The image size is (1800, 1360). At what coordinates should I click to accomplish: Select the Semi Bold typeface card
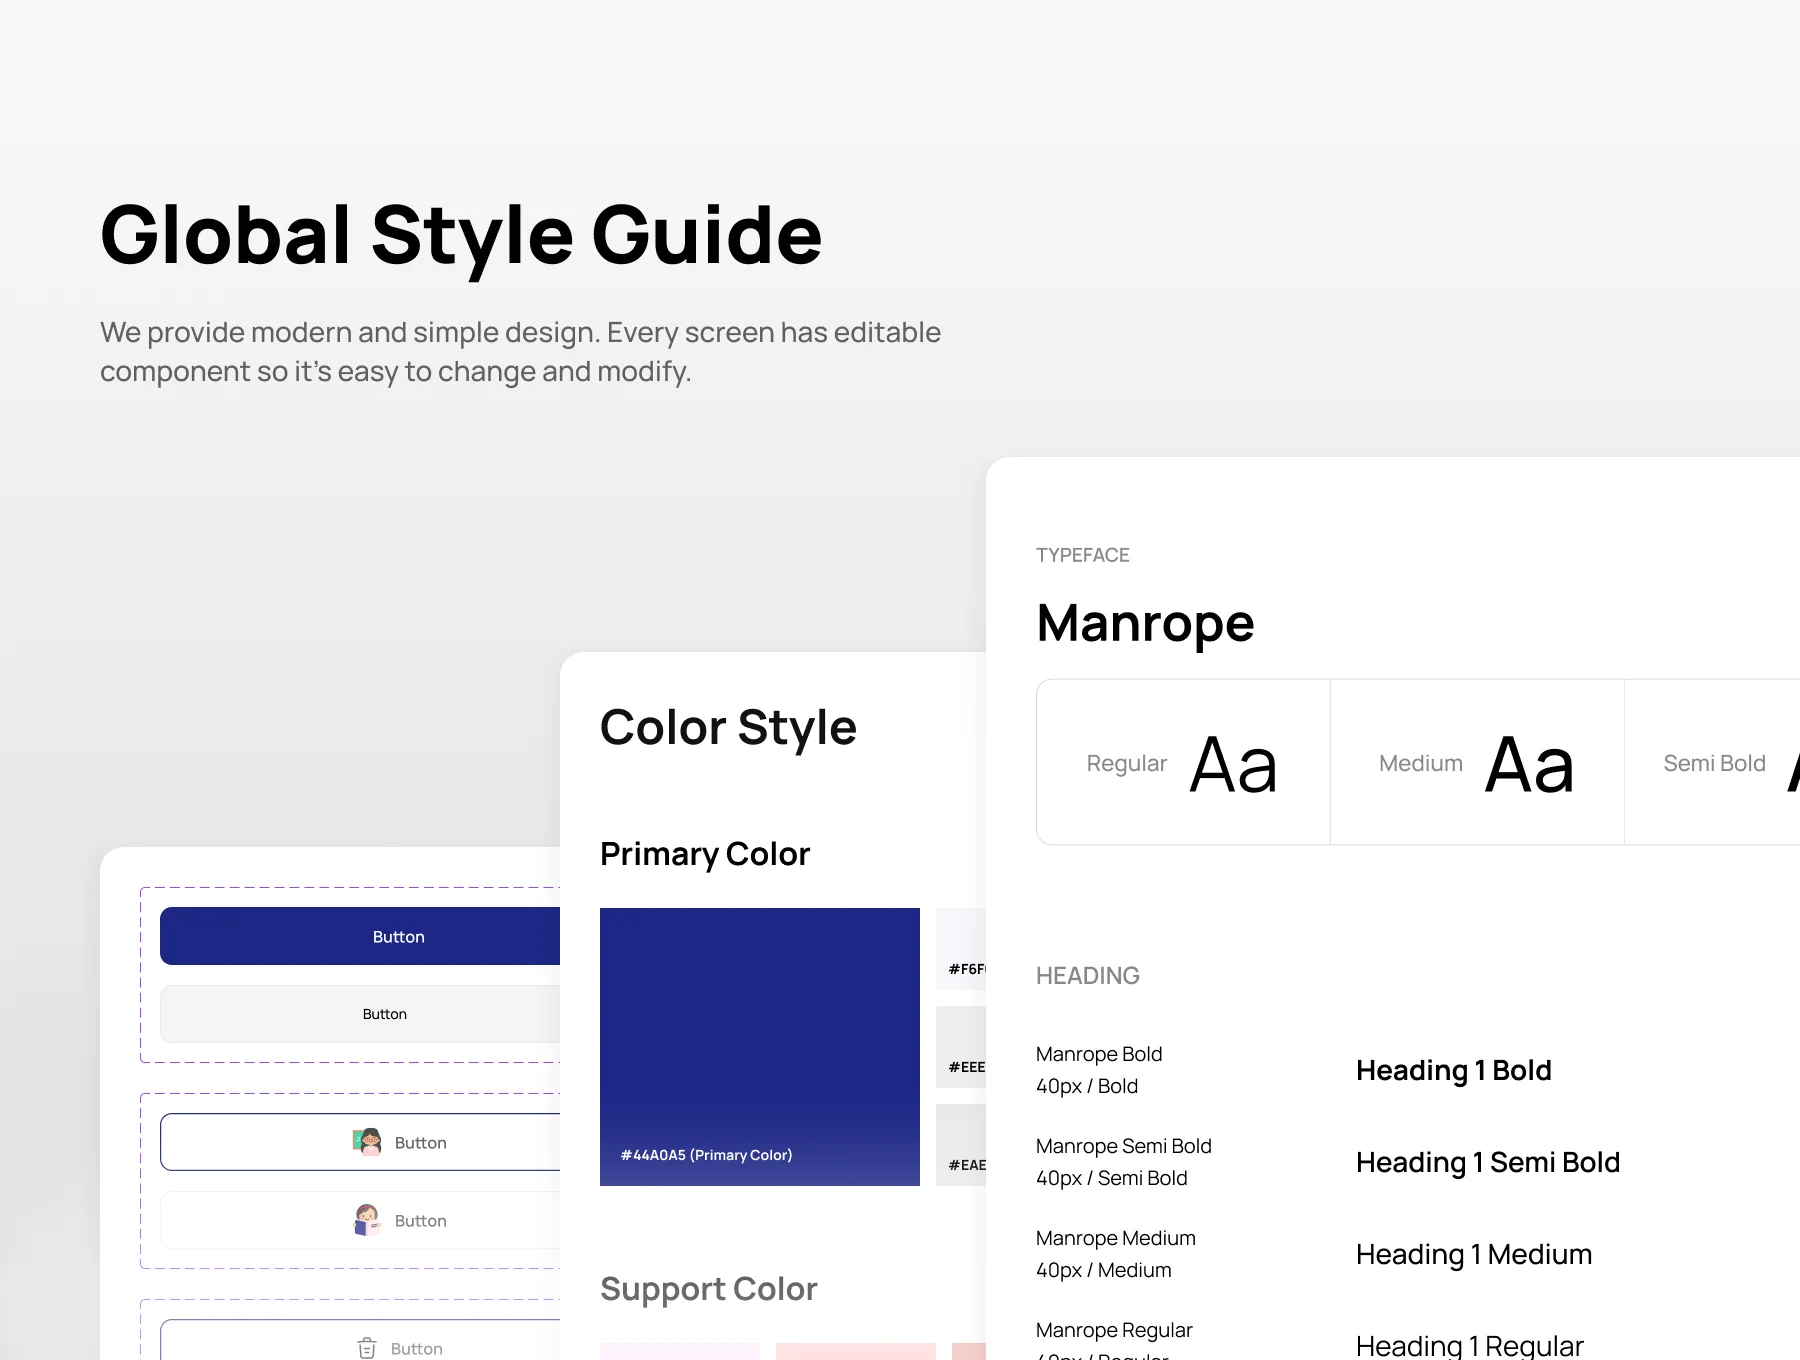(1713, 763)
